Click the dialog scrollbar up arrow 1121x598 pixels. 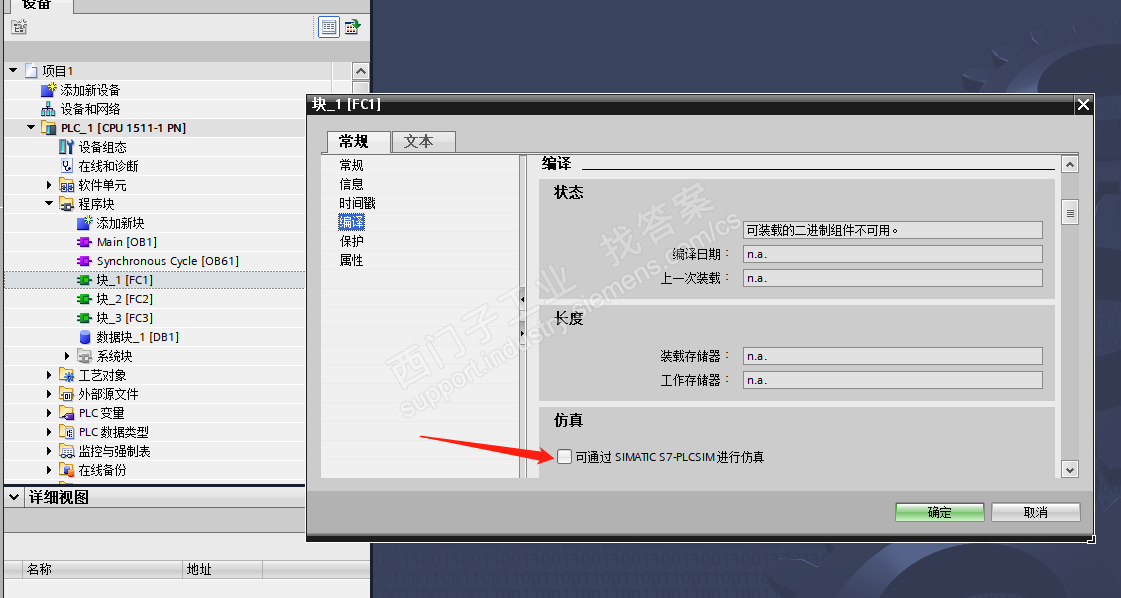pos(1070,165)
